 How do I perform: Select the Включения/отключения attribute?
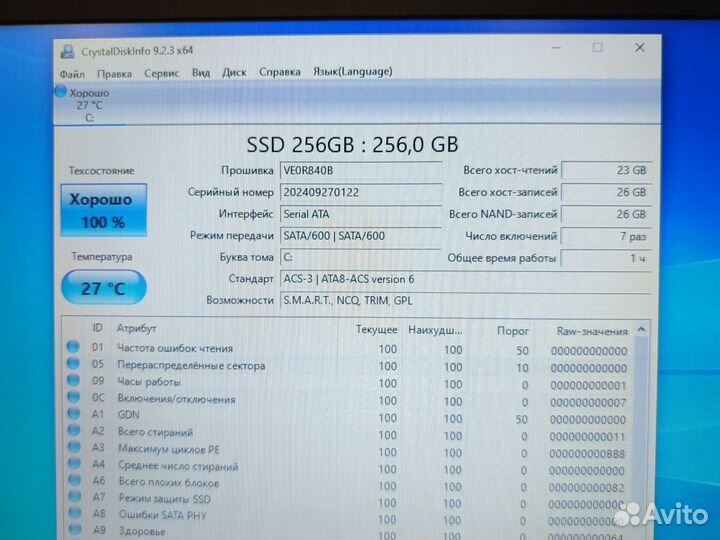177,399
